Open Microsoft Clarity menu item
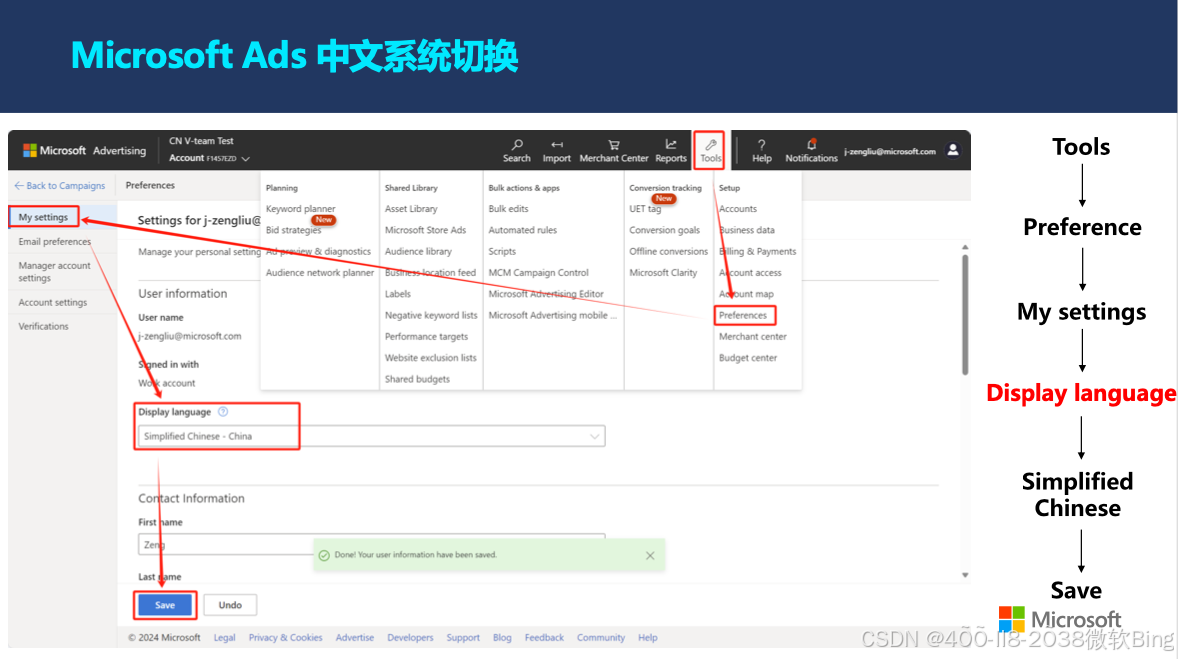 663,273
